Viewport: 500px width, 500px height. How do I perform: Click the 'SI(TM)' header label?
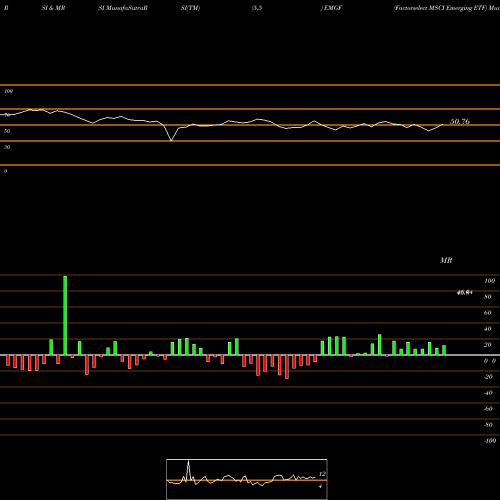point(190,8)
